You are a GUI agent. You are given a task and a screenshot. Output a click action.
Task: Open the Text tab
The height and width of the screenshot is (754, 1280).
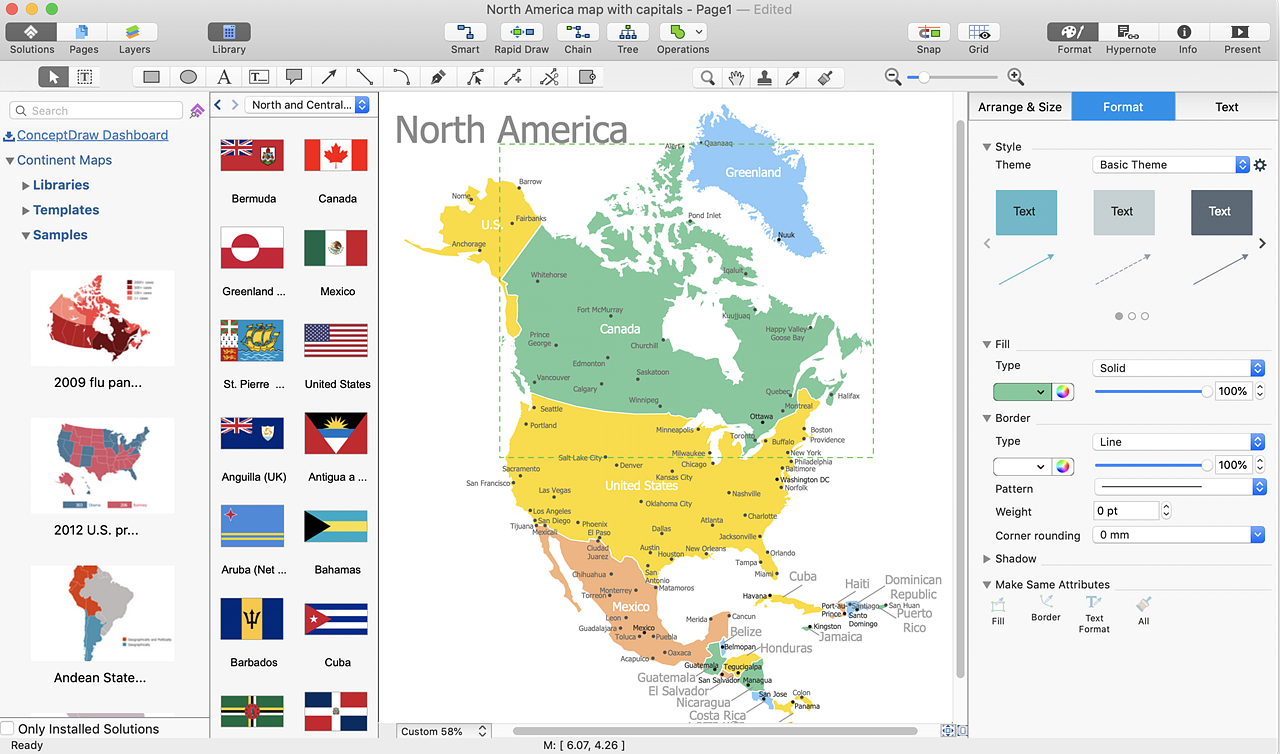point(1226,107)
